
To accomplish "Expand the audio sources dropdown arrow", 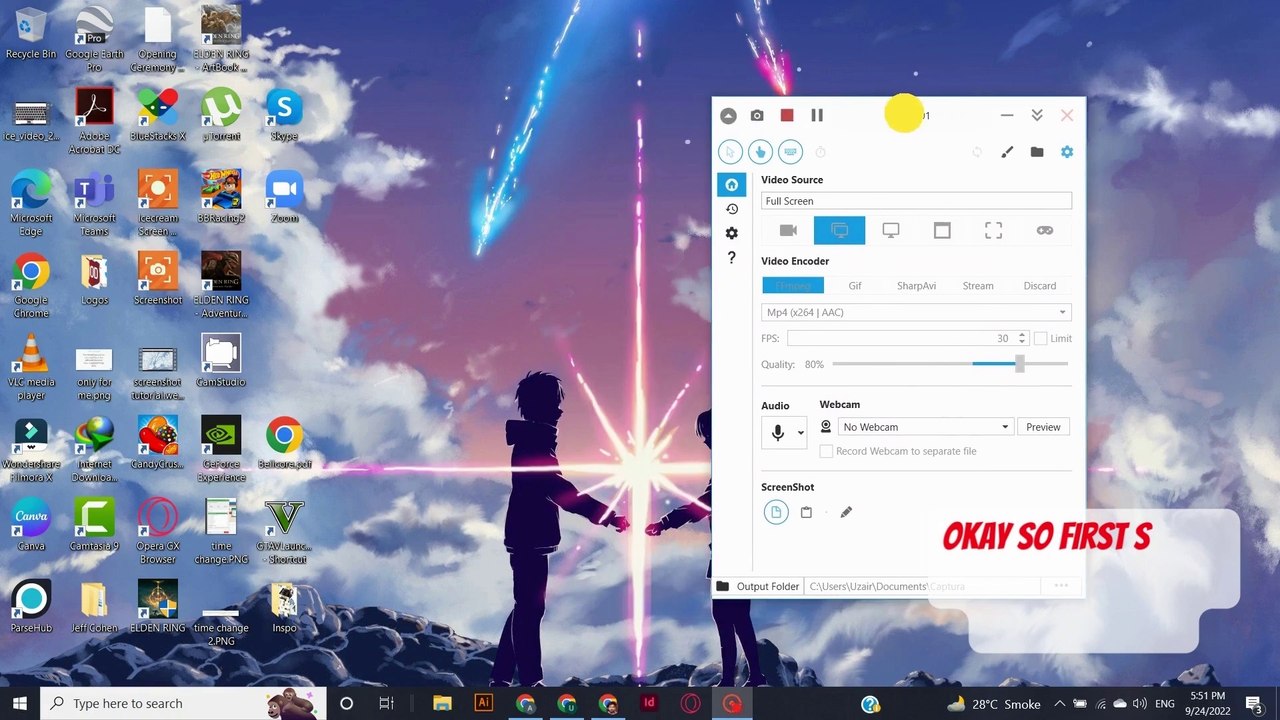I will click(x=800, y=434).
